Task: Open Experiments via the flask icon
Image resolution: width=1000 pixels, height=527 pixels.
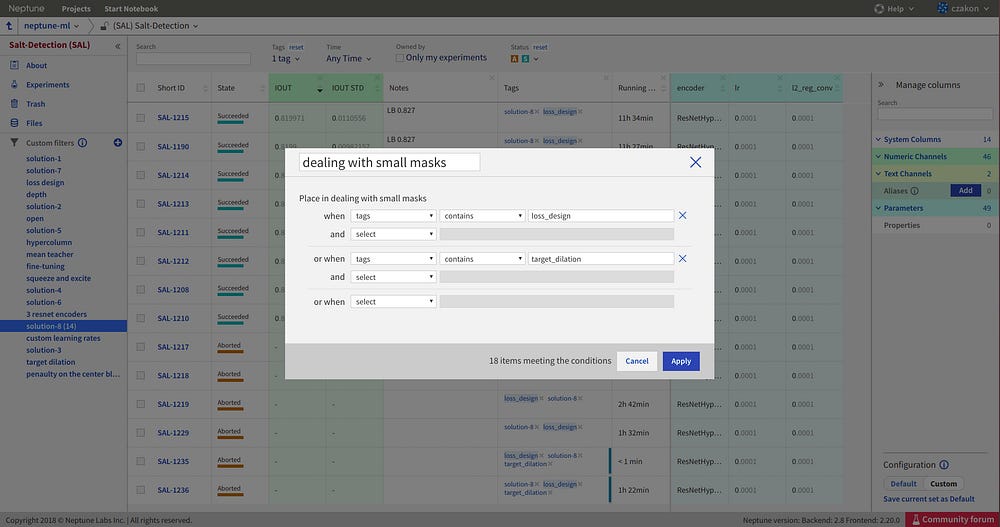Action: click(14, 84)
